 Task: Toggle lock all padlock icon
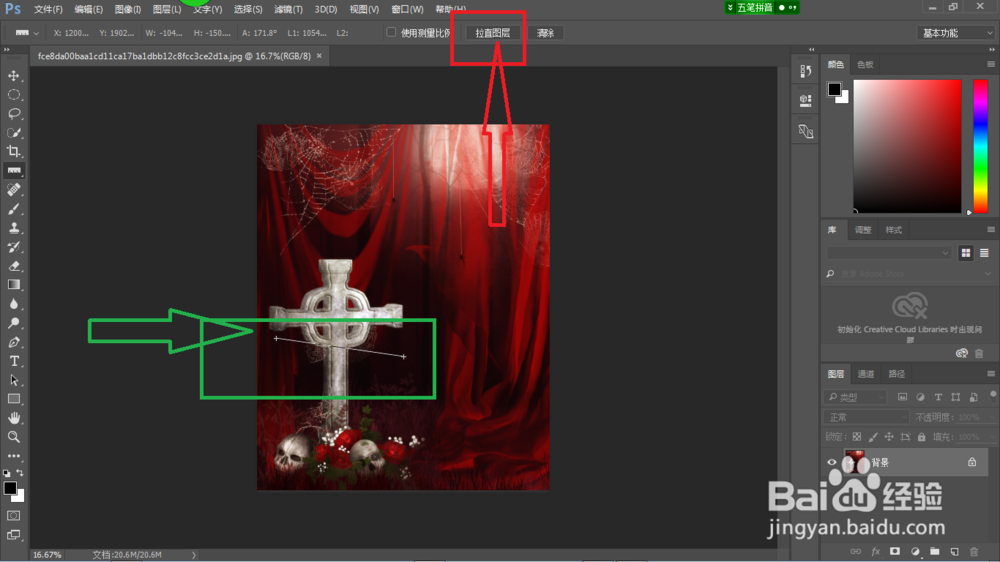point(922,437)
